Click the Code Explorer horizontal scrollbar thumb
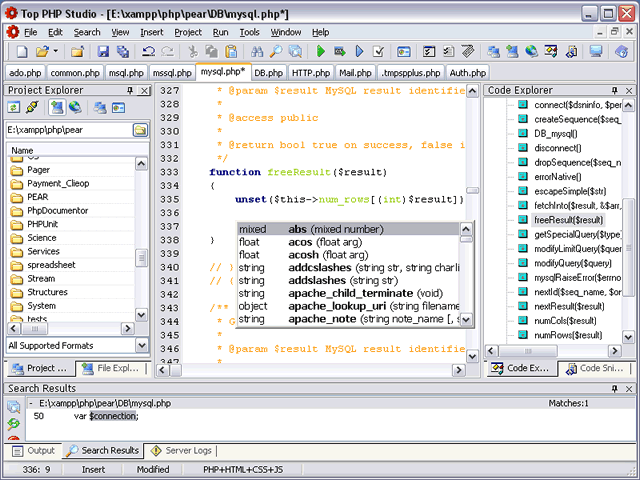 coord(528,351)
